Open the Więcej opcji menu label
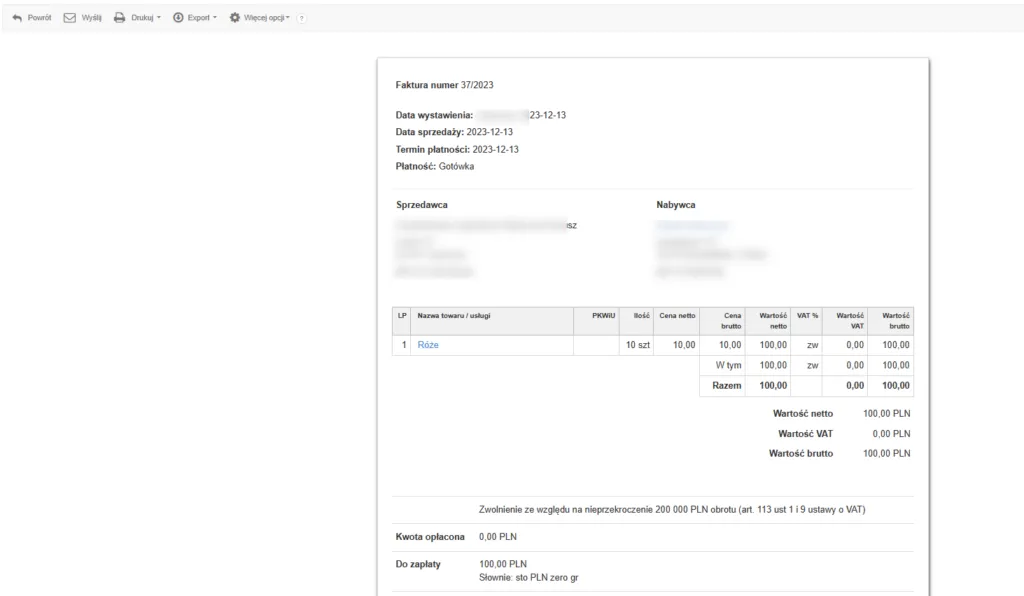1024x596 pixels. [265, 18]
